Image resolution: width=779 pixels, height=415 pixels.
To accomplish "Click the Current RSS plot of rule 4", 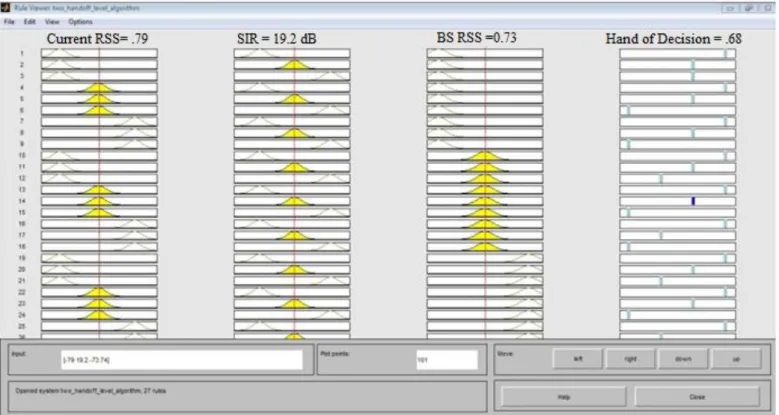I will pos(99,87).
